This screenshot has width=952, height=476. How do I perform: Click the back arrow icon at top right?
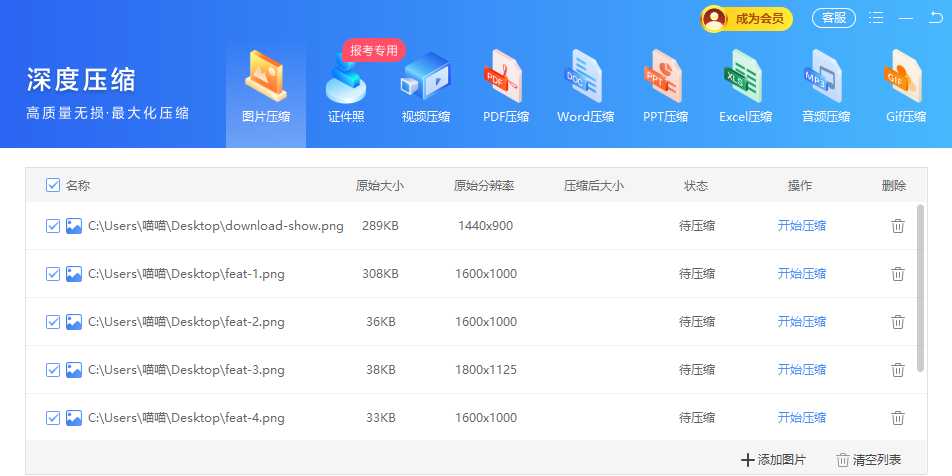936,18
